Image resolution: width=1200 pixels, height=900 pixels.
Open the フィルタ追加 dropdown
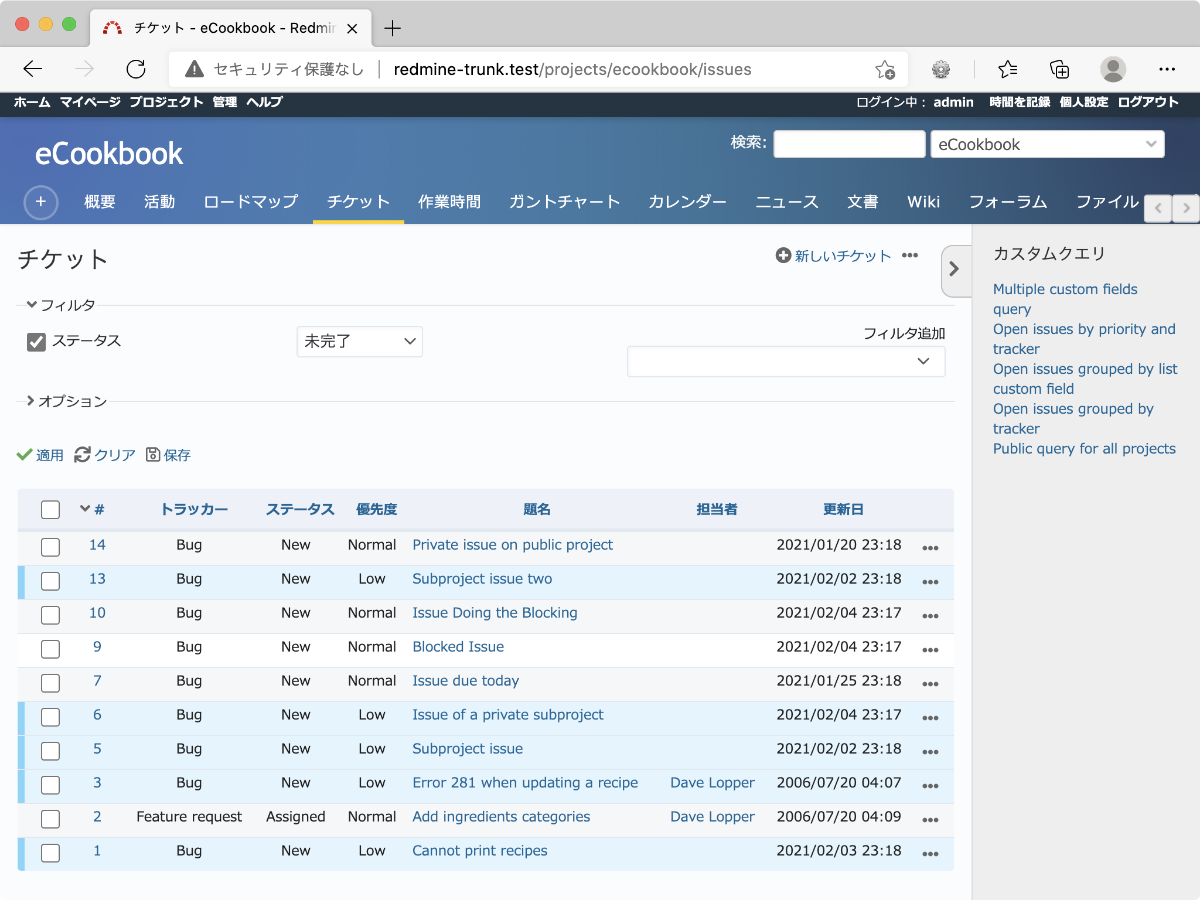786,362
